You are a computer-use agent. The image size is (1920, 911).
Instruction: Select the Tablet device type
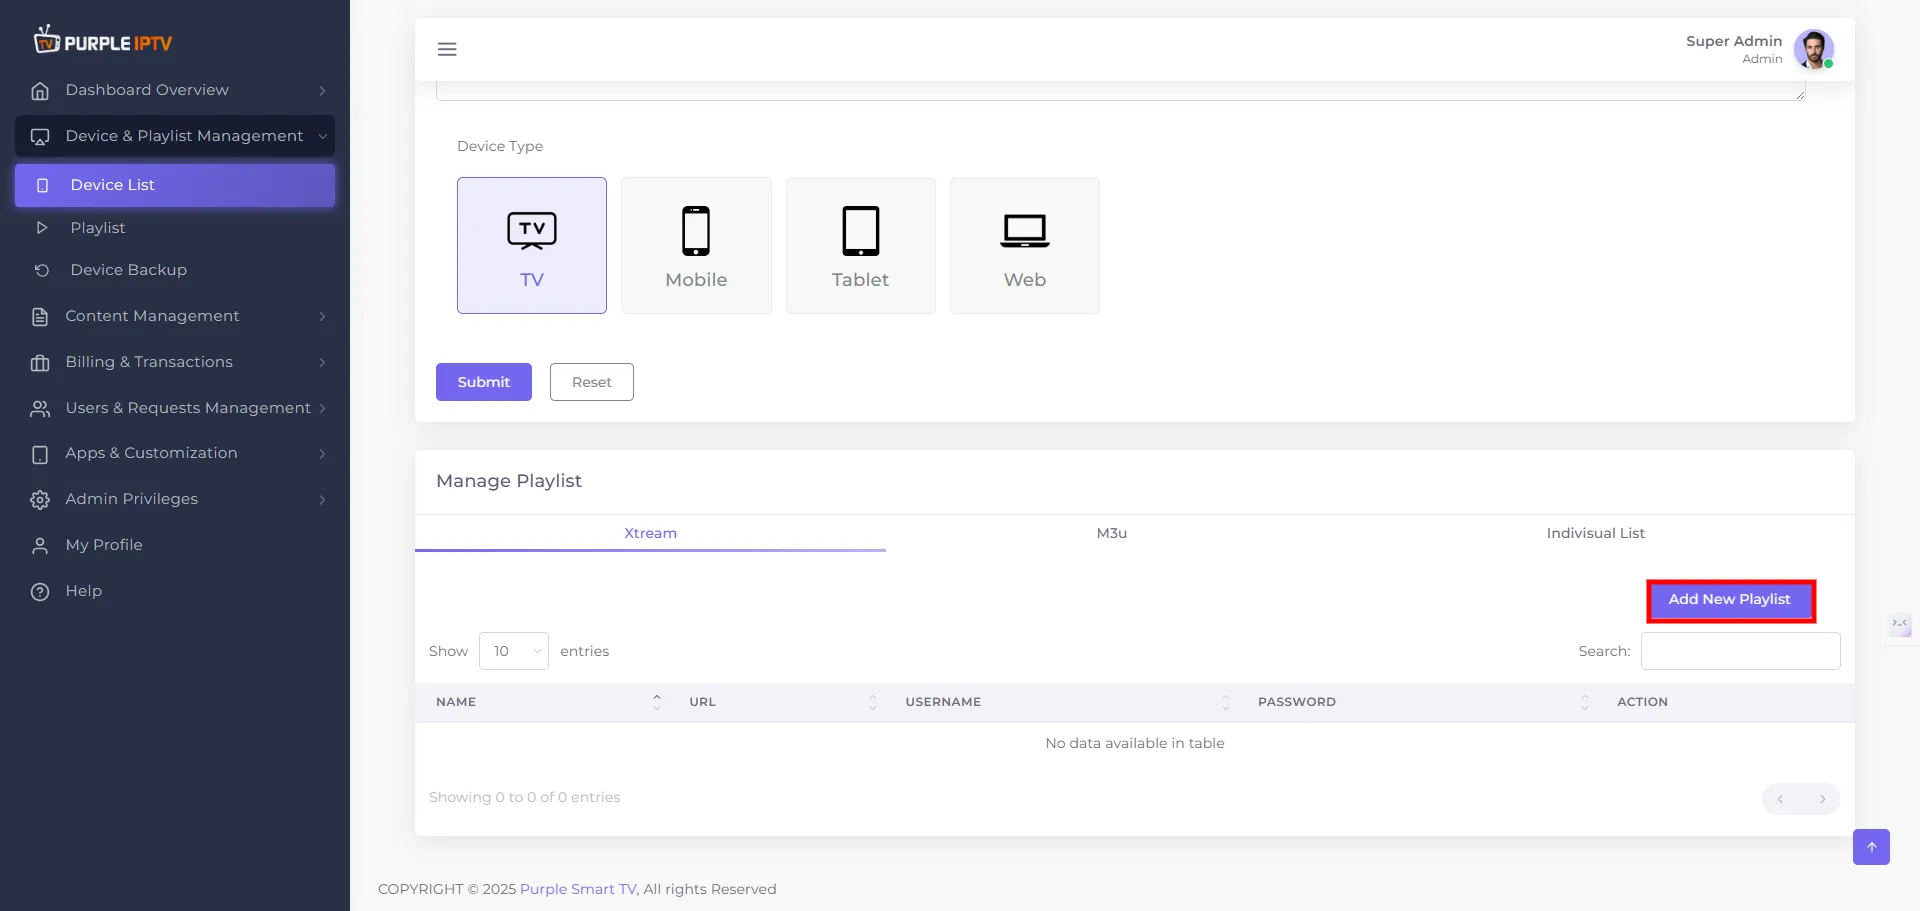tap(861, 245)
